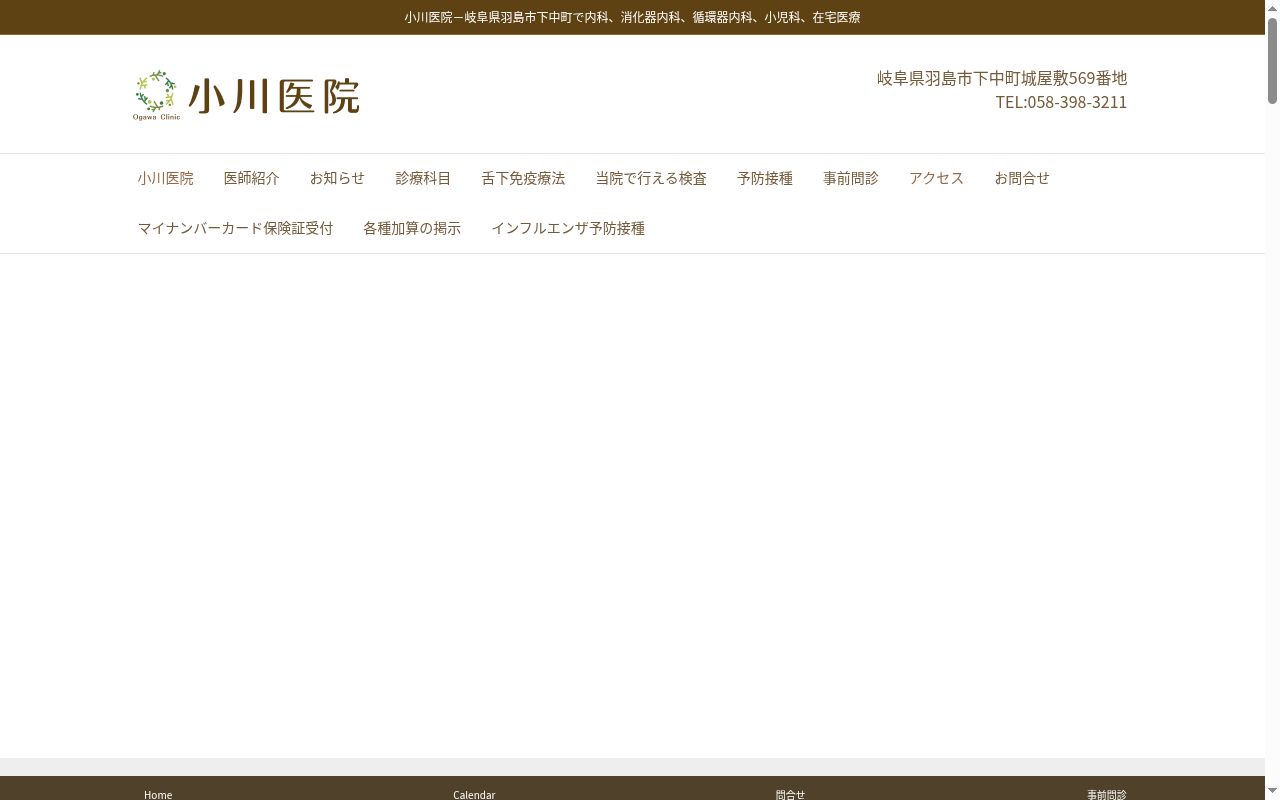Click the Ogawa Clinic wreath logo
This screenshot has height=800, width=1280.
156,95
